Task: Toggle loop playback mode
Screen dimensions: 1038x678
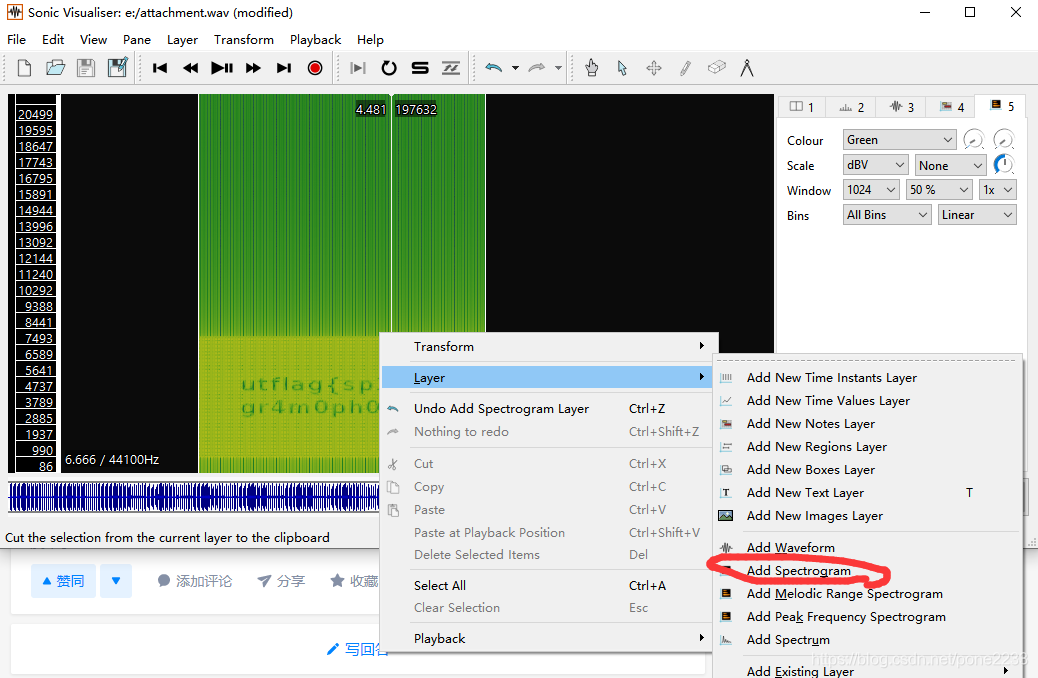Action: point(389,68)
